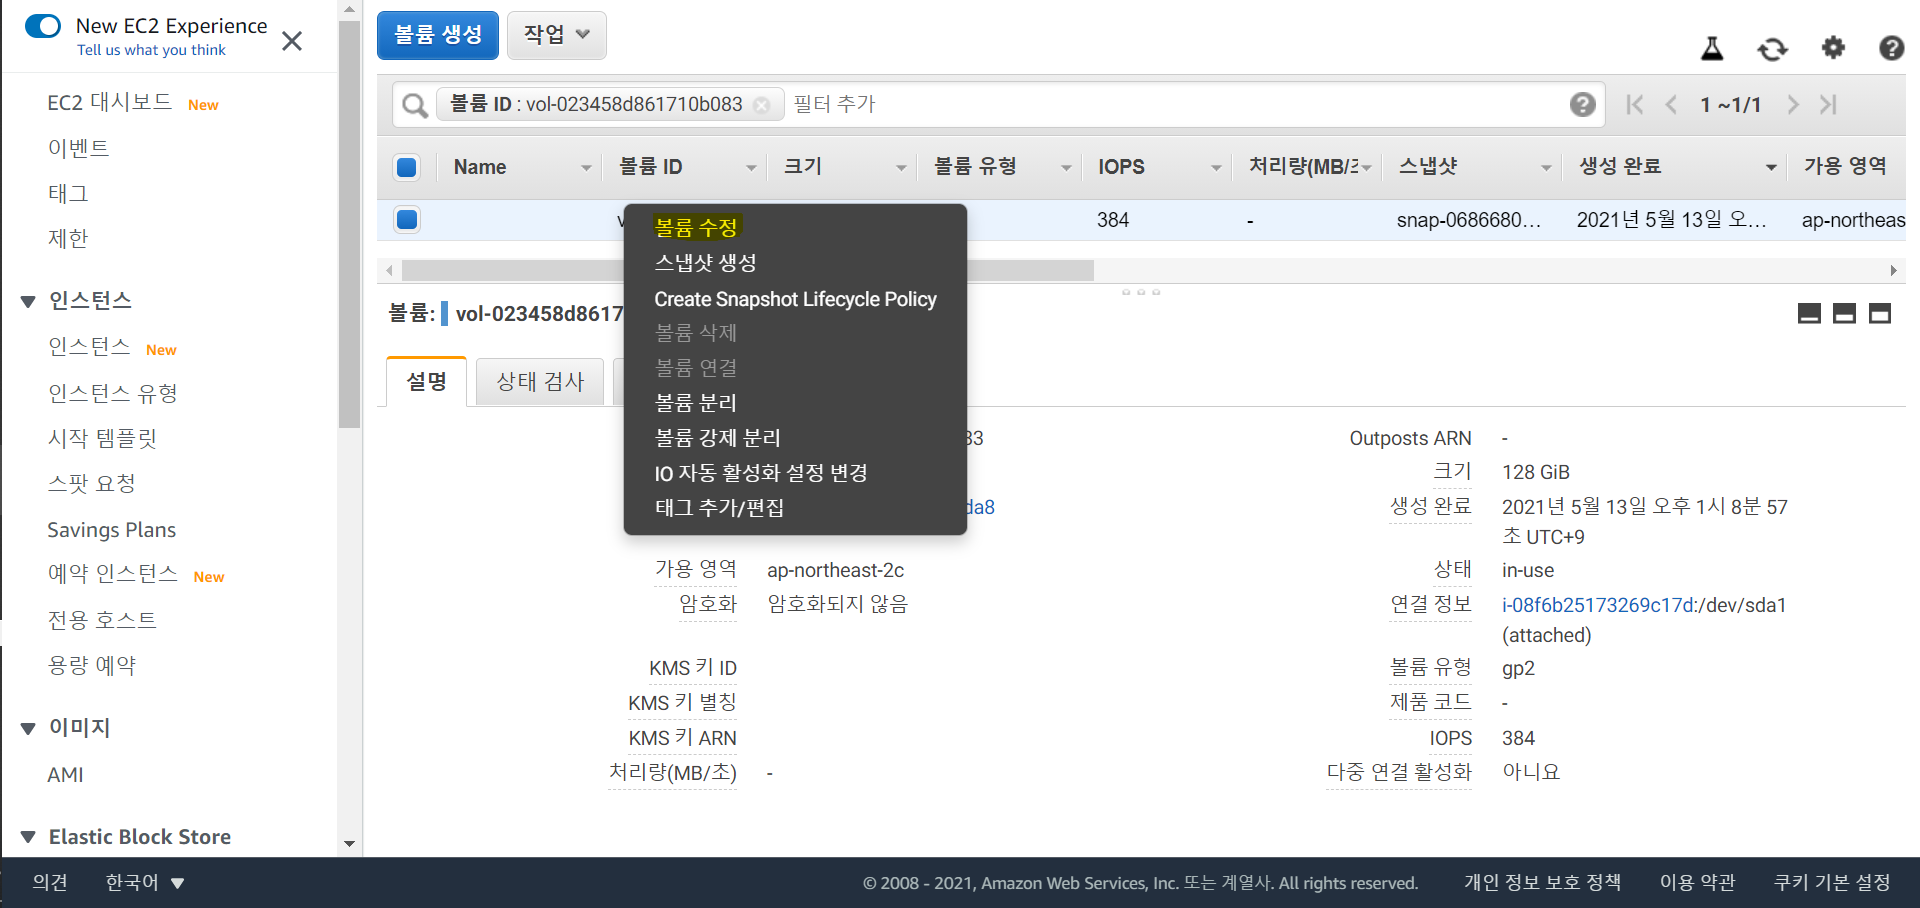Open the 스냅샷 column dropdown arrow
This screenshot has height=908, width=1920.
tap(1546, 168)
